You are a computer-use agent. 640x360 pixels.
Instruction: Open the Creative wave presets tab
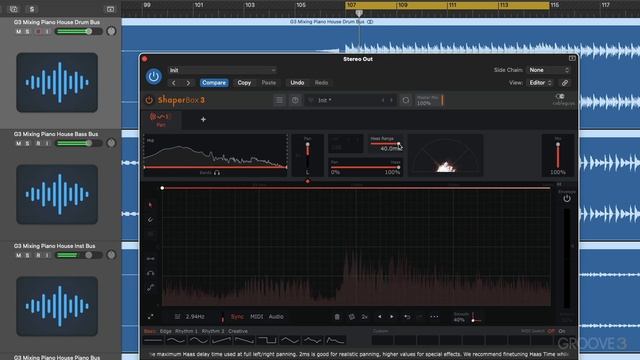coord(238,331)
